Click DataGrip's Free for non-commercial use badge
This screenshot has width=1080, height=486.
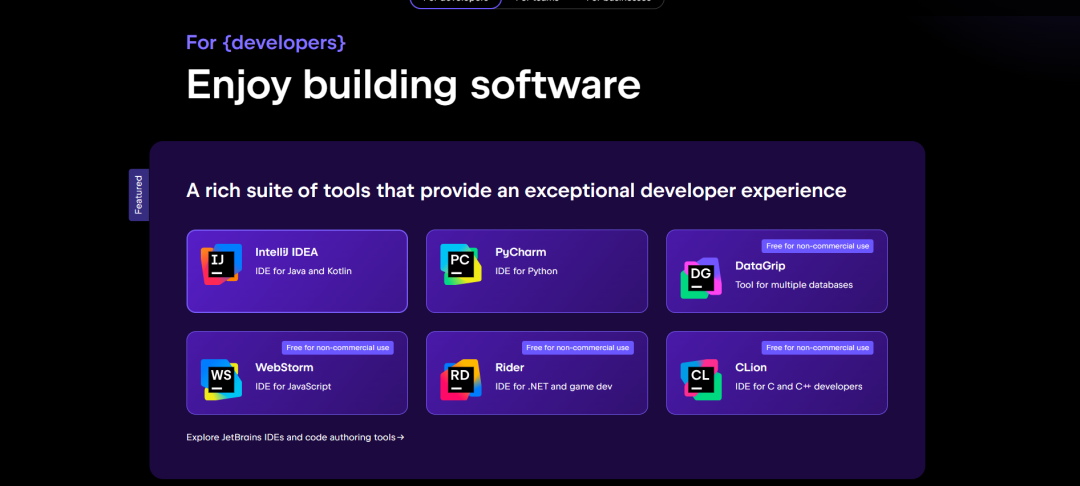817,246
